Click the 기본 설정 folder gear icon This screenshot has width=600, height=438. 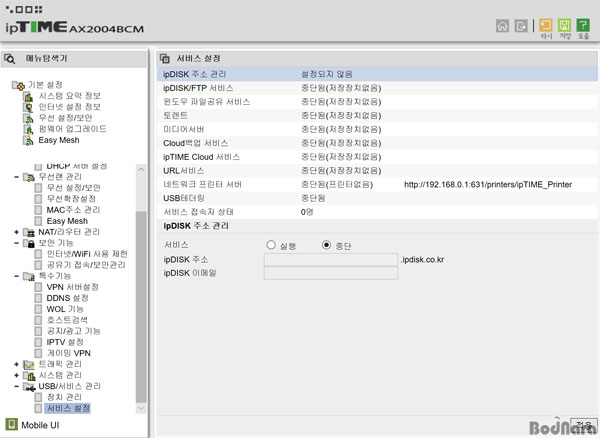[18, 85]
